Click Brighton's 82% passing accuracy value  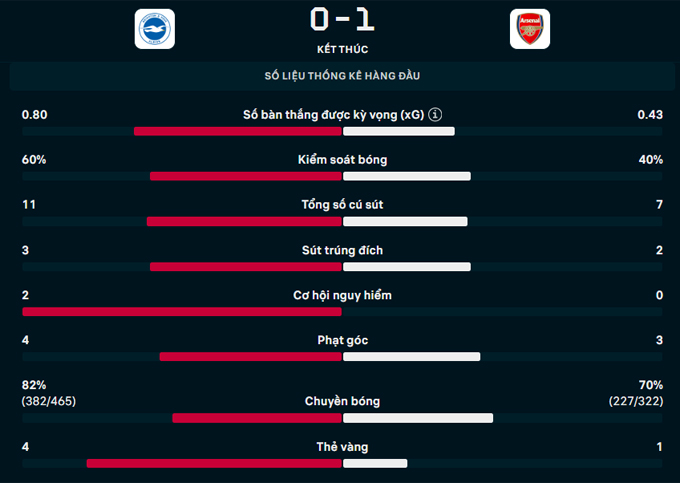[x=34, y=385]
